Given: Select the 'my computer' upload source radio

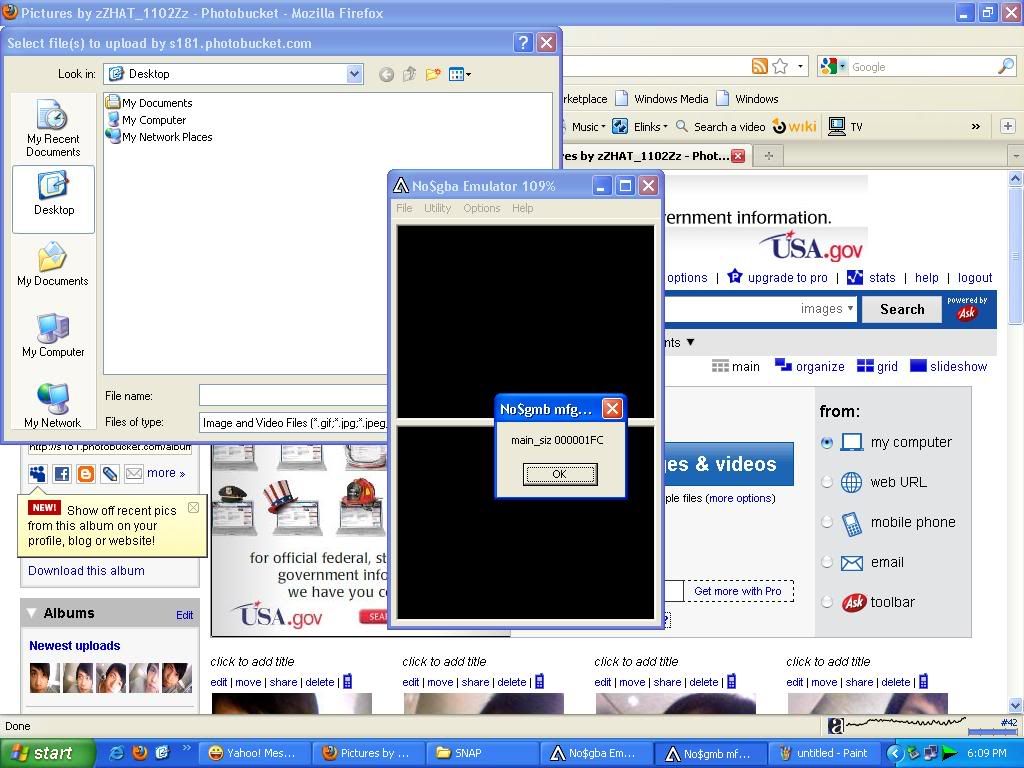Looking at the screenshot, I should click(x=827, y=442).
